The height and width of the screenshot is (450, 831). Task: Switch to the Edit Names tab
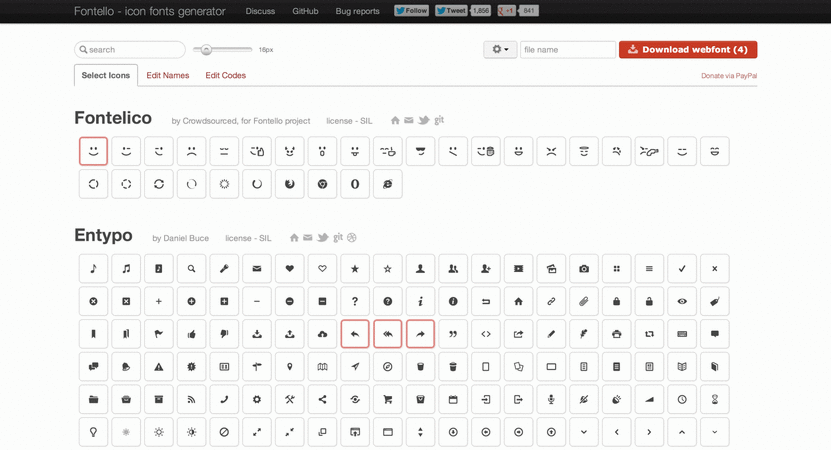167,75
